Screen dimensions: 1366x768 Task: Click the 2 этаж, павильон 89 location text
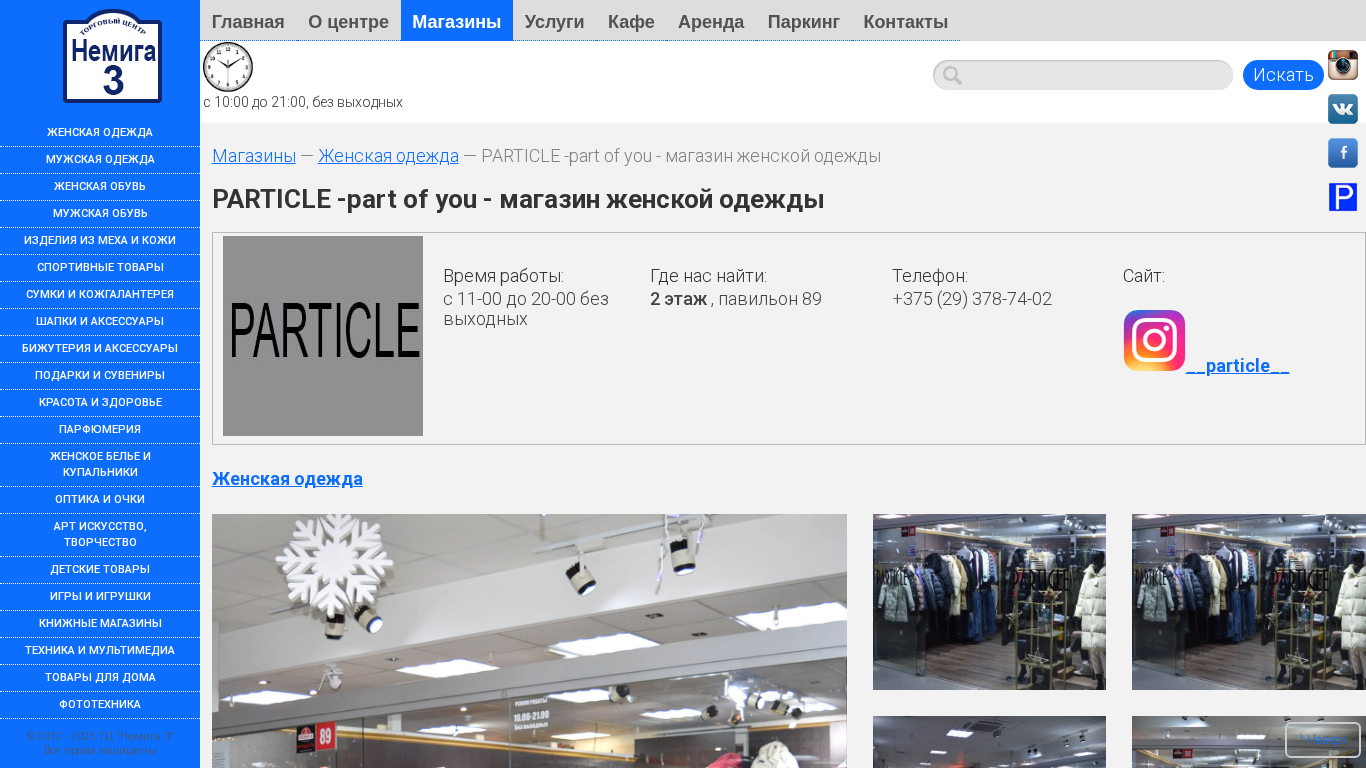click(x=736, y=299)
